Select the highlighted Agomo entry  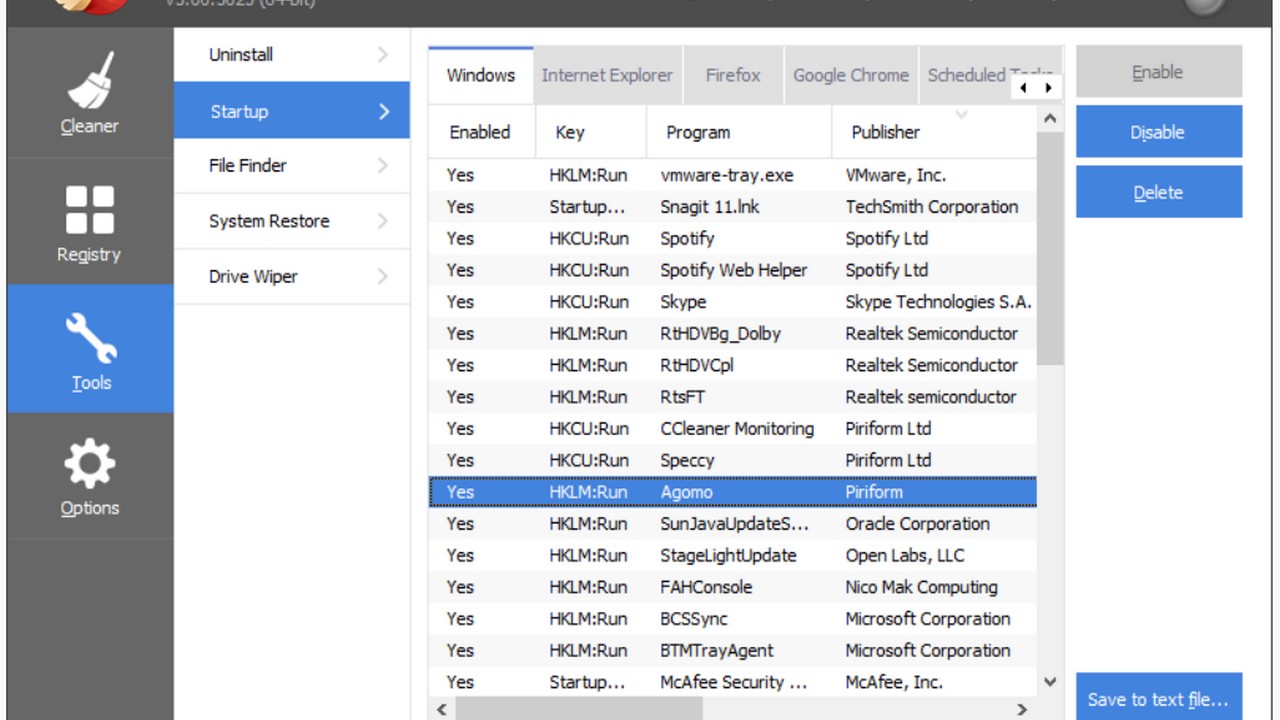[x=733, y=492]
